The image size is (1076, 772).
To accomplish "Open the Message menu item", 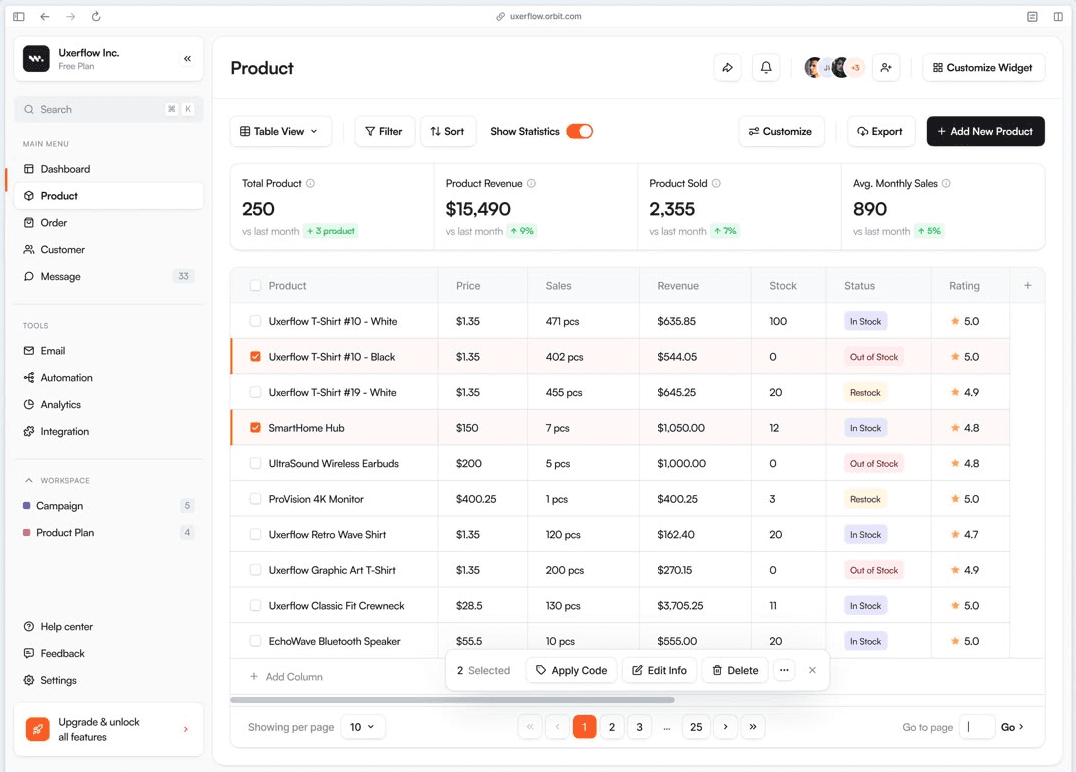I will pyautogui.click(x=108, y=276).
